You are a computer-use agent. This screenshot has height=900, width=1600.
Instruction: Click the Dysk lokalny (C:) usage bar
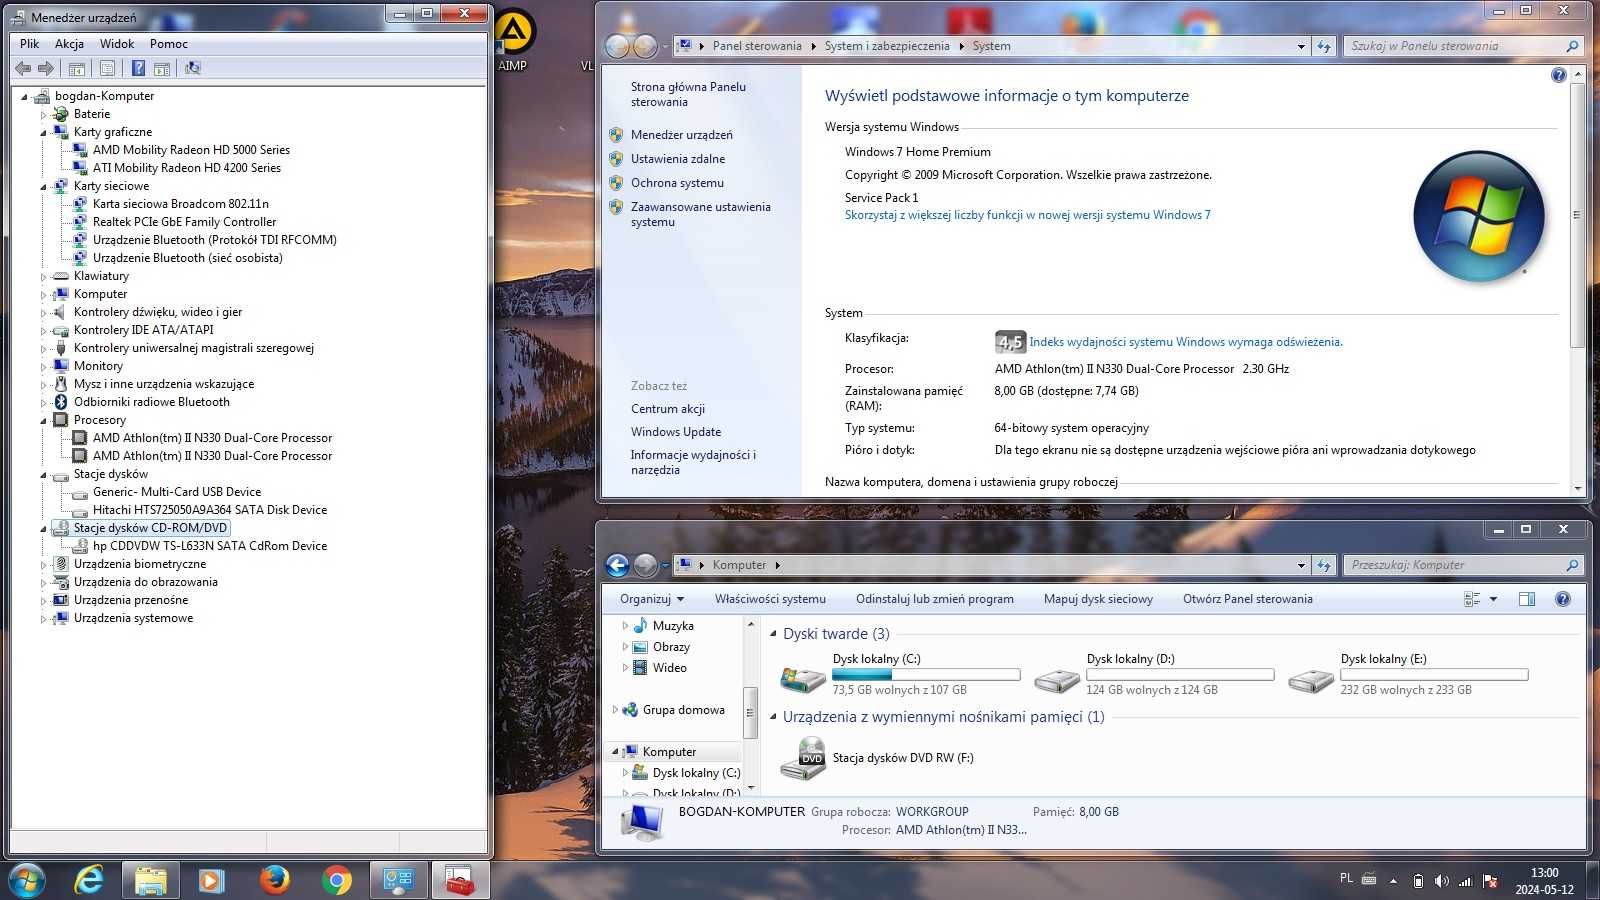(x=926, y=675)
